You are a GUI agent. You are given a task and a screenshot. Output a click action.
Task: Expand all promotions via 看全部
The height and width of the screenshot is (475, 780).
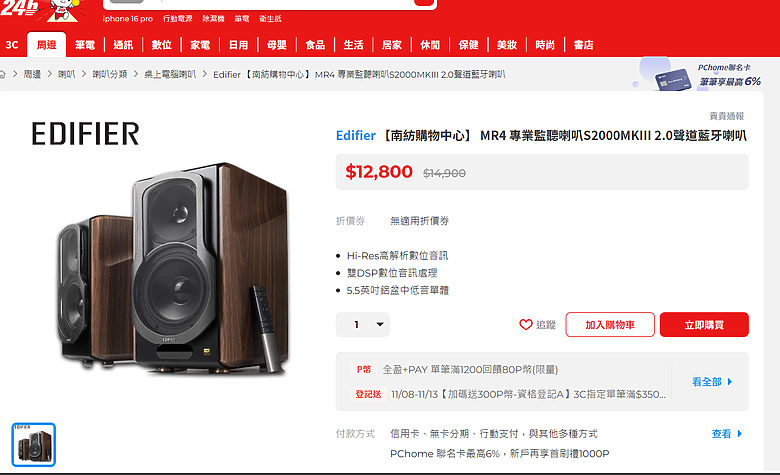[x=706, y=382]
